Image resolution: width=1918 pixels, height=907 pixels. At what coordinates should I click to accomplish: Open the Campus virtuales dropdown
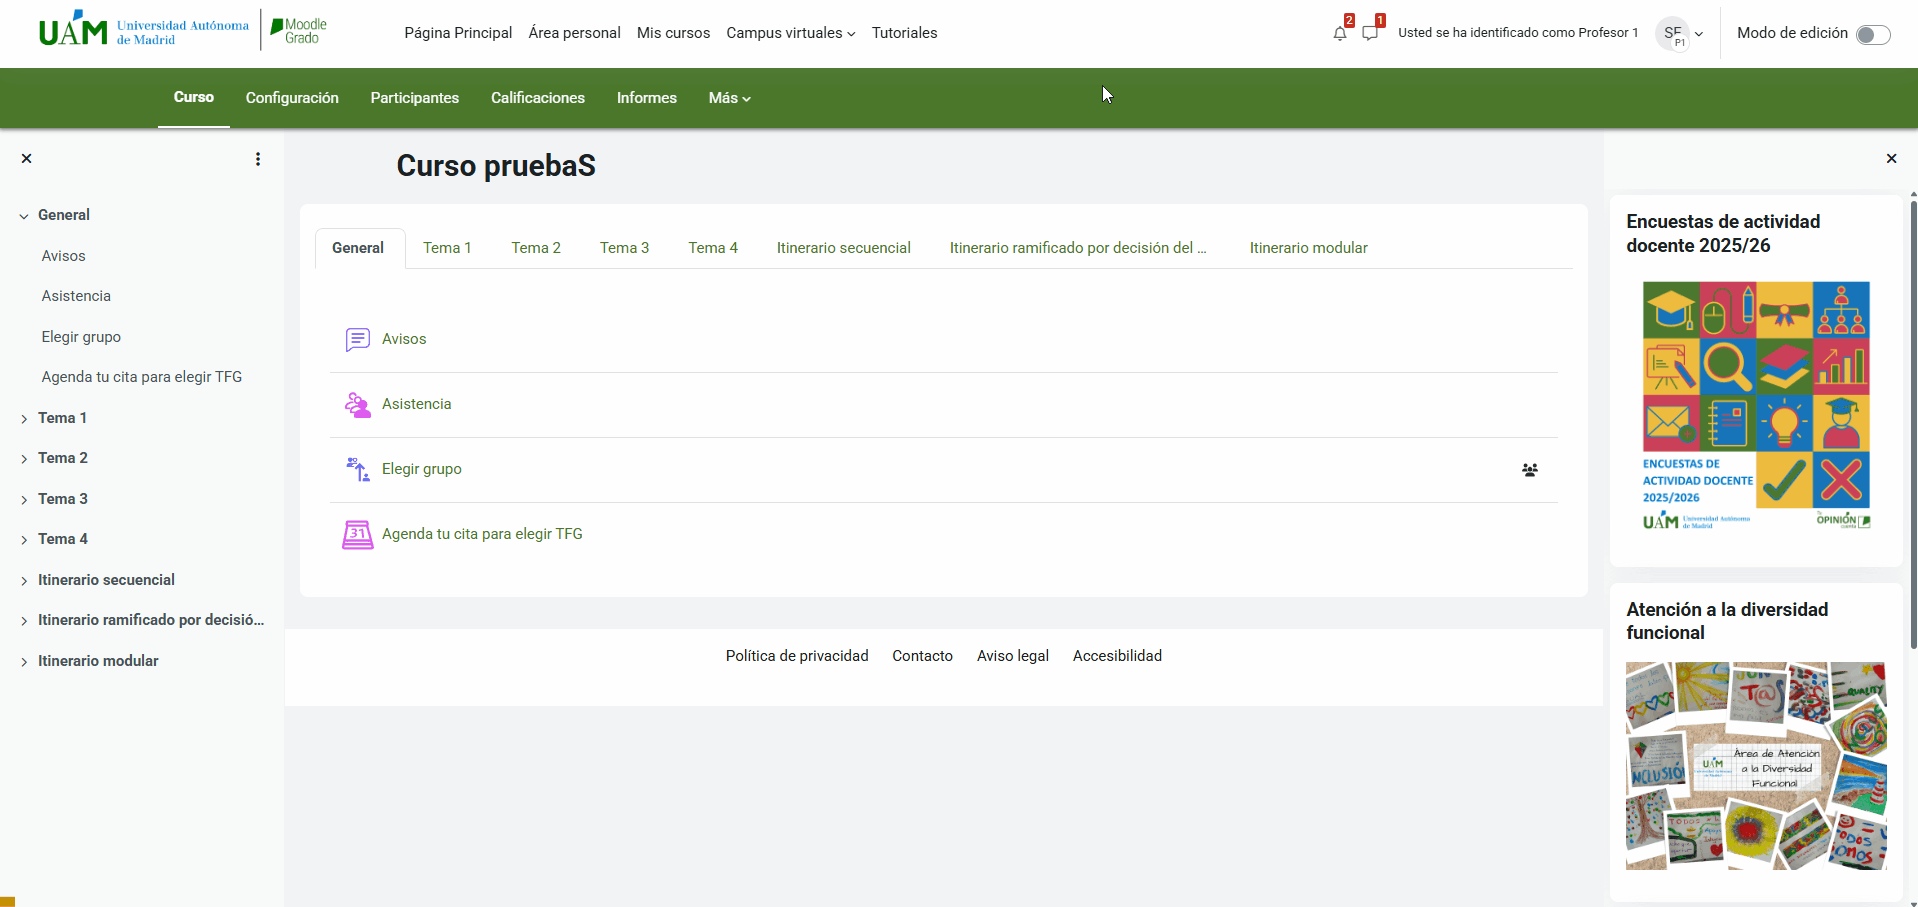[x=789, y=32]
